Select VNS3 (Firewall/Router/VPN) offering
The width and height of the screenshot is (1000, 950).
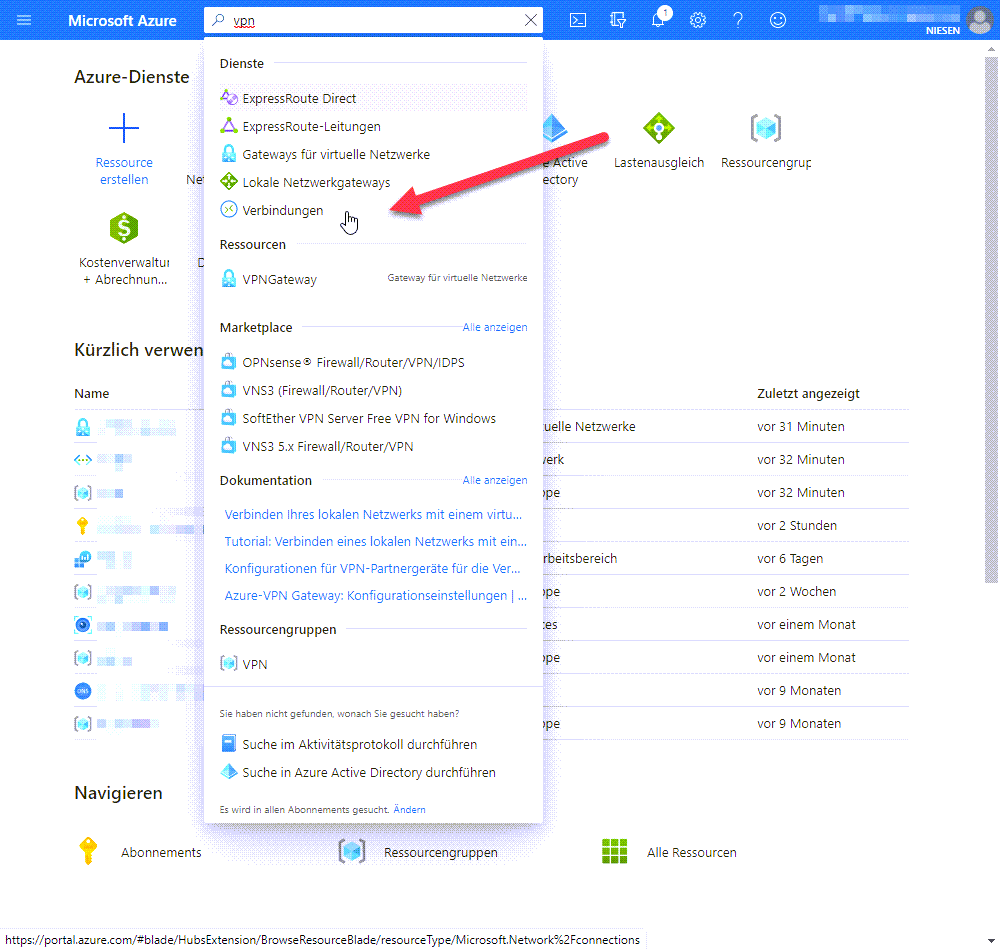click(x=373, y=390)
